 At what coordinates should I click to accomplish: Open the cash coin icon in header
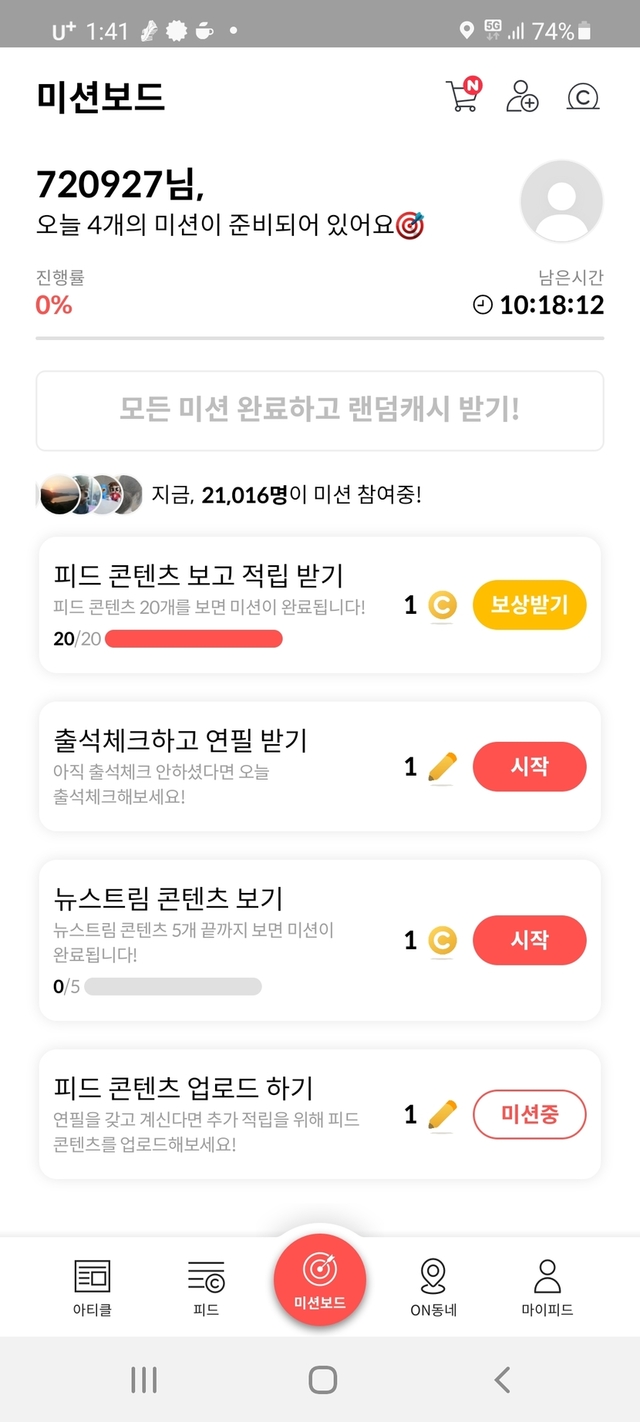[x=582, y=96]
